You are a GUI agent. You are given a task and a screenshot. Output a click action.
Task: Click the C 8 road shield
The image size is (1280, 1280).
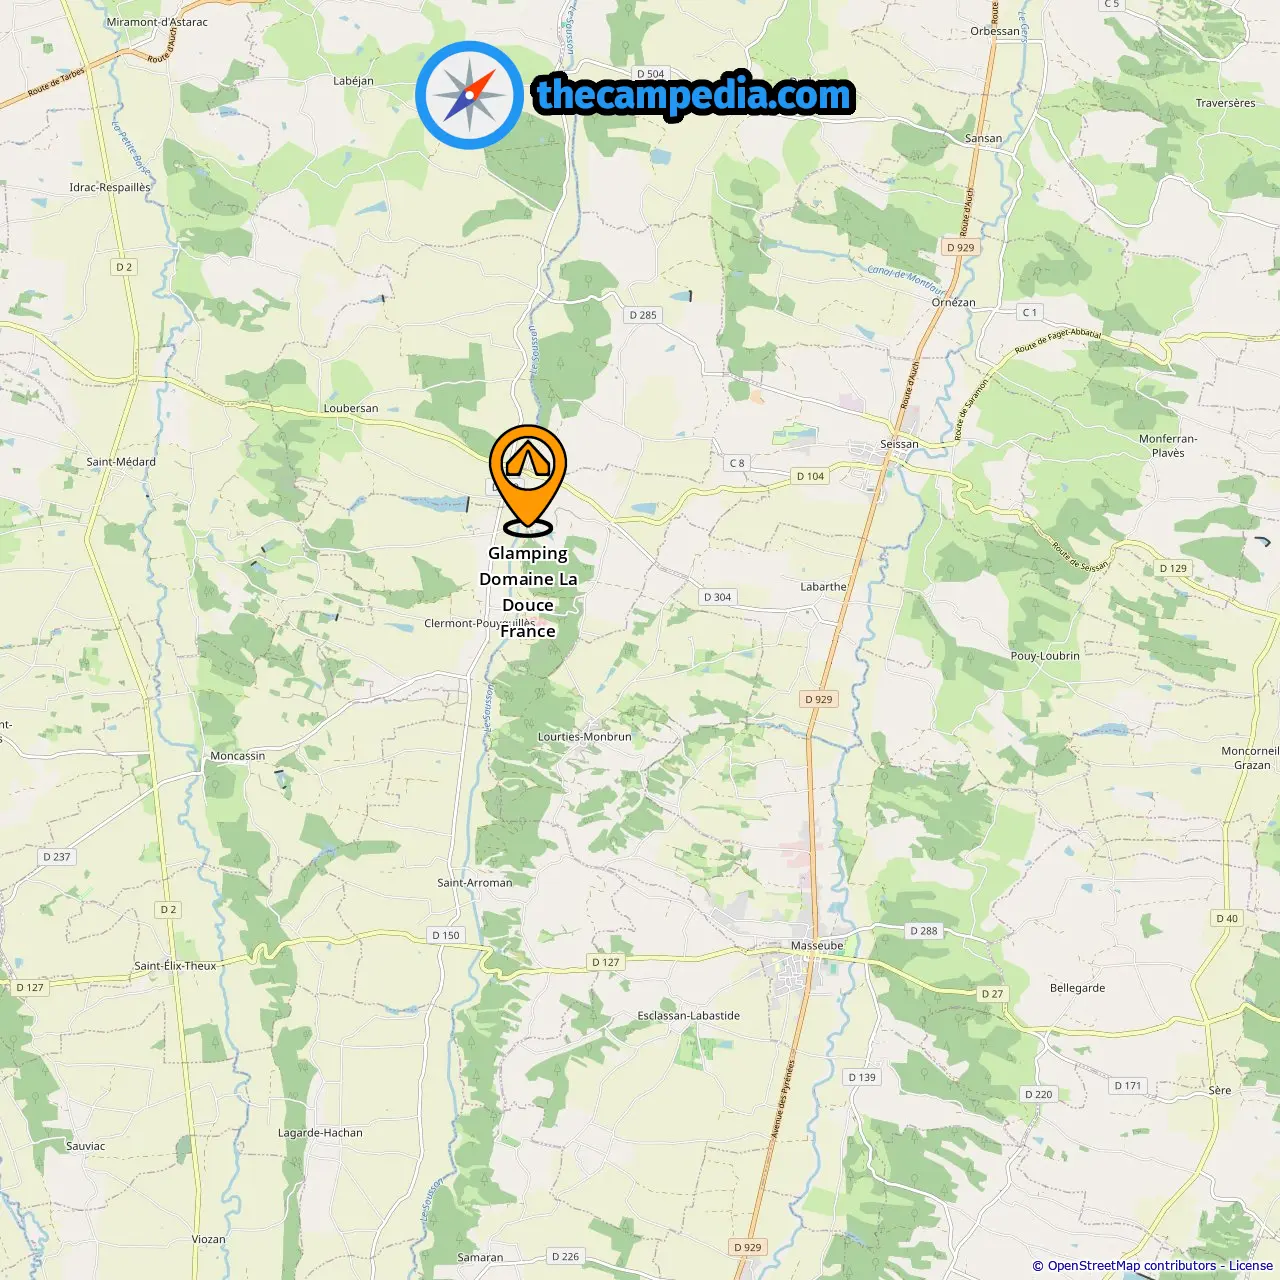(x=737, y=463)
